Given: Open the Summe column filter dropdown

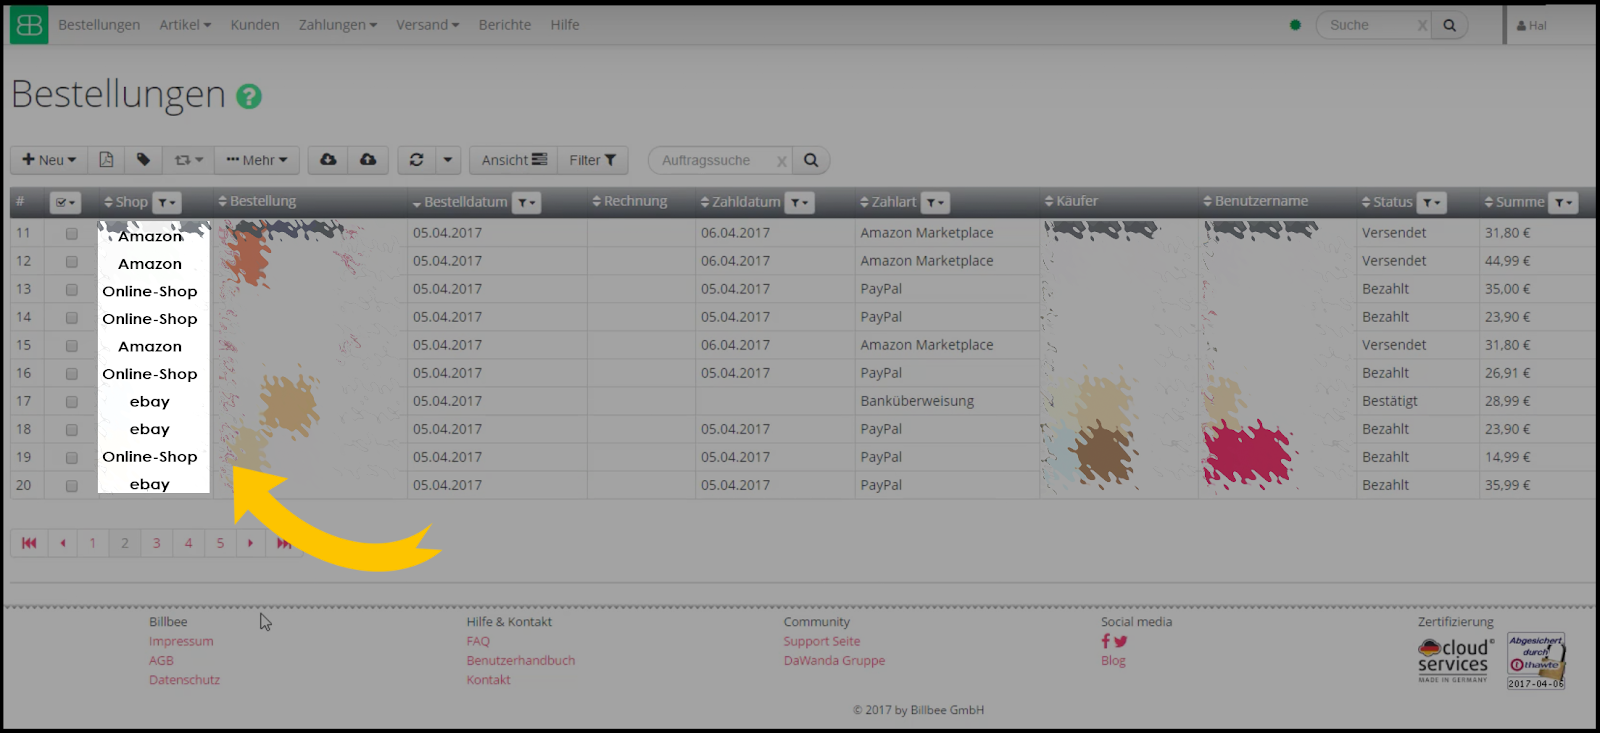Looking at the screenshot, I should pyautogui.click(x=1564, y=203).
